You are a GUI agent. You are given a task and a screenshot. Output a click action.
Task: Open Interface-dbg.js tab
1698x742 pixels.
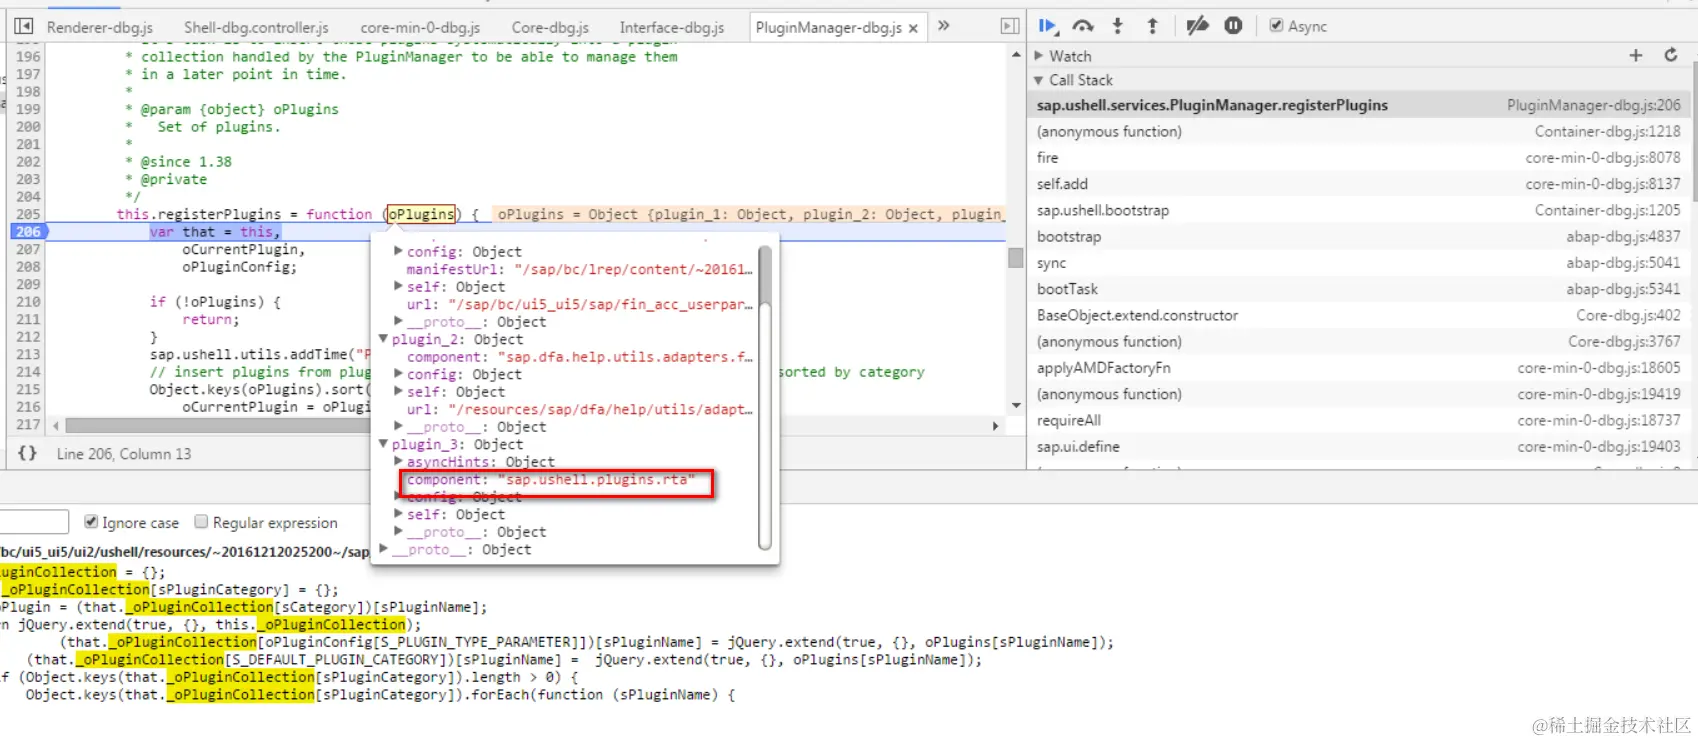[x=672, y=27]
